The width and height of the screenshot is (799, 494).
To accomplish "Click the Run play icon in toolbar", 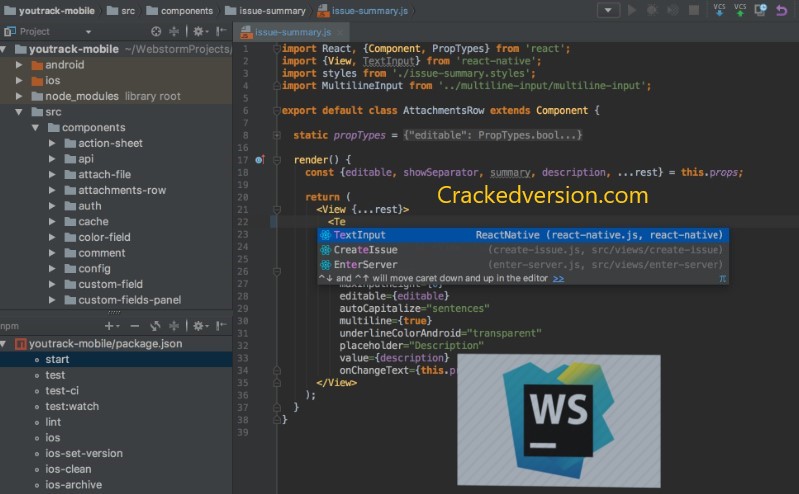I will tap(631, 10).
